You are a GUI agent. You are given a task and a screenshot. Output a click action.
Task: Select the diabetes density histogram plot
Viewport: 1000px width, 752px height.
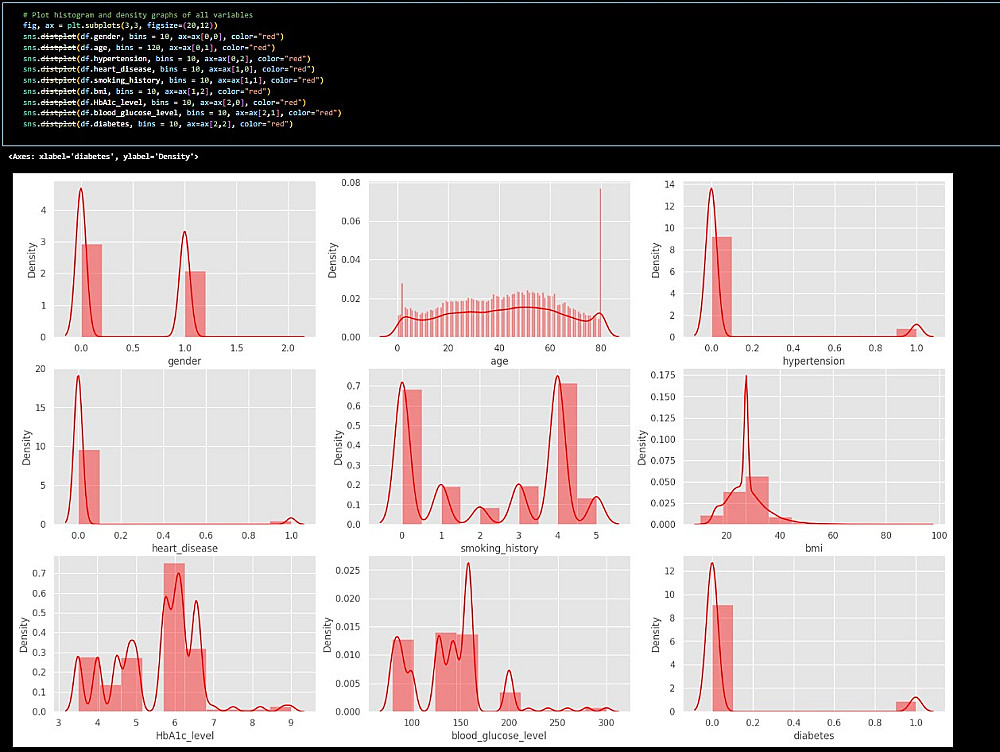(x=814, y=634)
